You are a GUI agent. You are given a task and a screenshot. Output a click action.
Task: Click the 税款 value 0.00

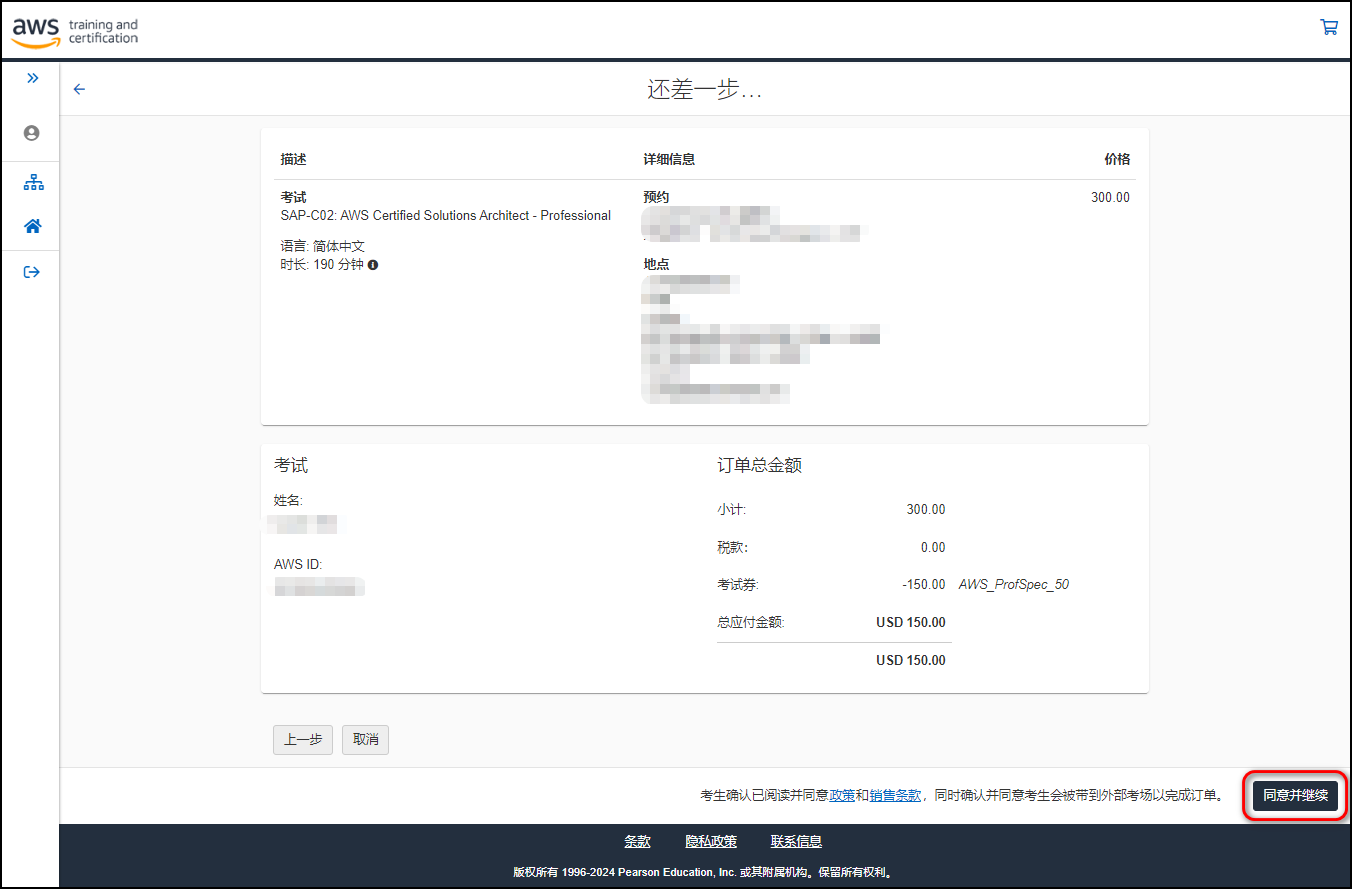(x=933, y=547)
